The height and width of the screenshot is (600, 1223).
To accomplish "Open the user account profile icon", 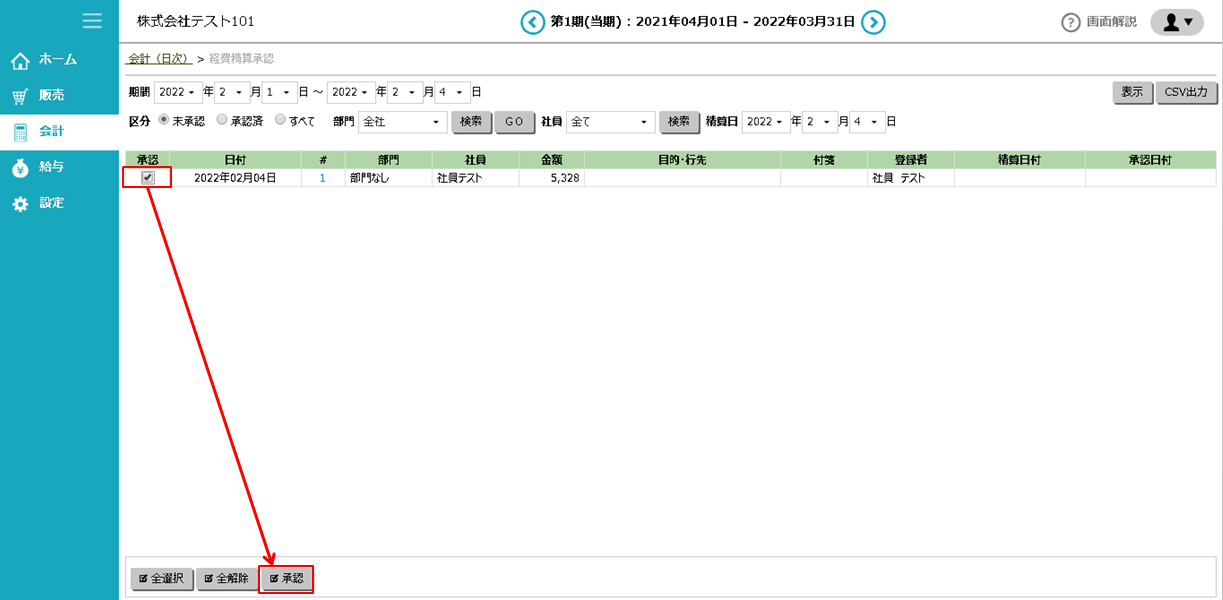I will coord(1176,22).
